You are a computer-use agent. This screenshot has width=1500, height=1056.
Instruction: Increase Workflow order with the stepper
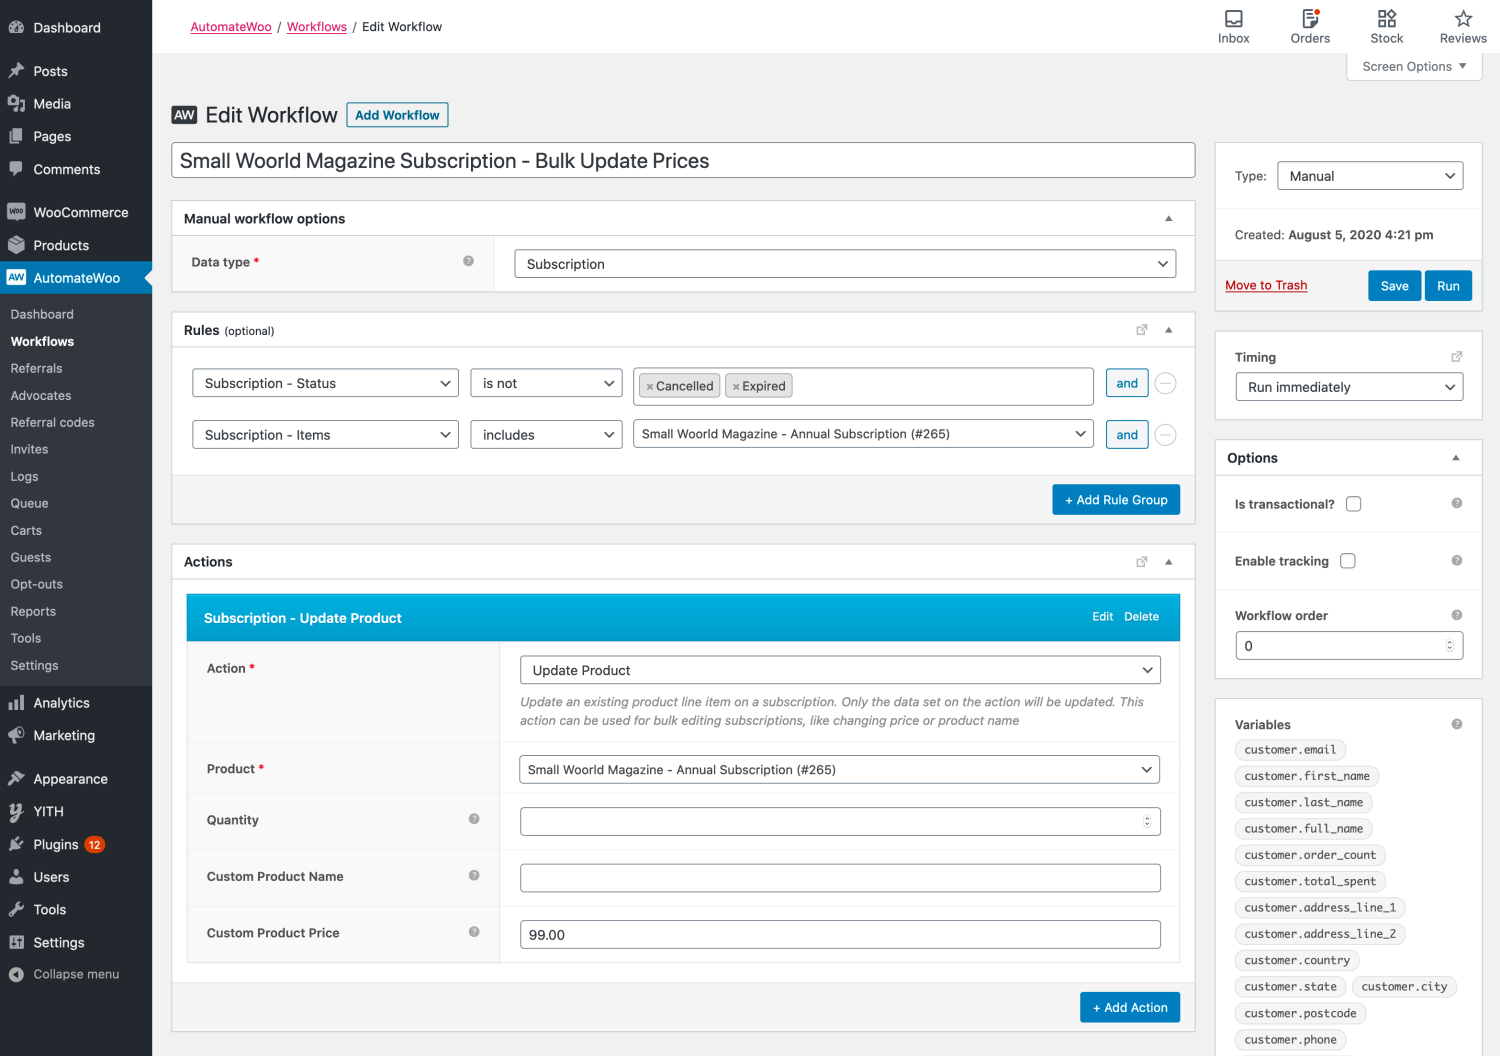1448,640
